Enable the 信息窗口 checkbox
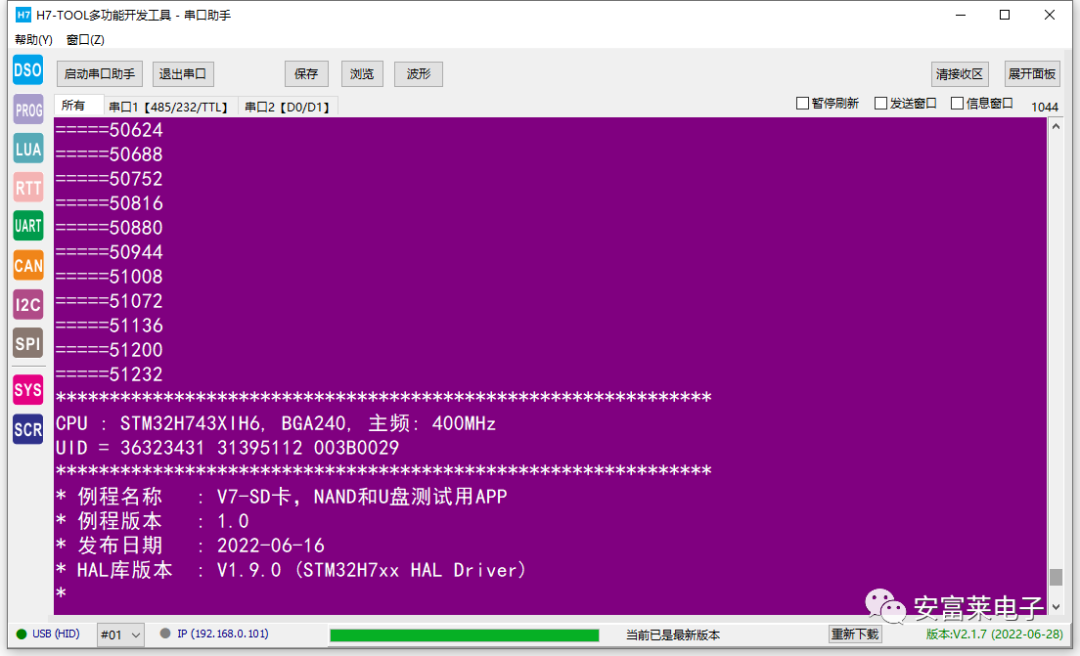The height and width of the screenshot is (656, 1080). tap(957, 103)
